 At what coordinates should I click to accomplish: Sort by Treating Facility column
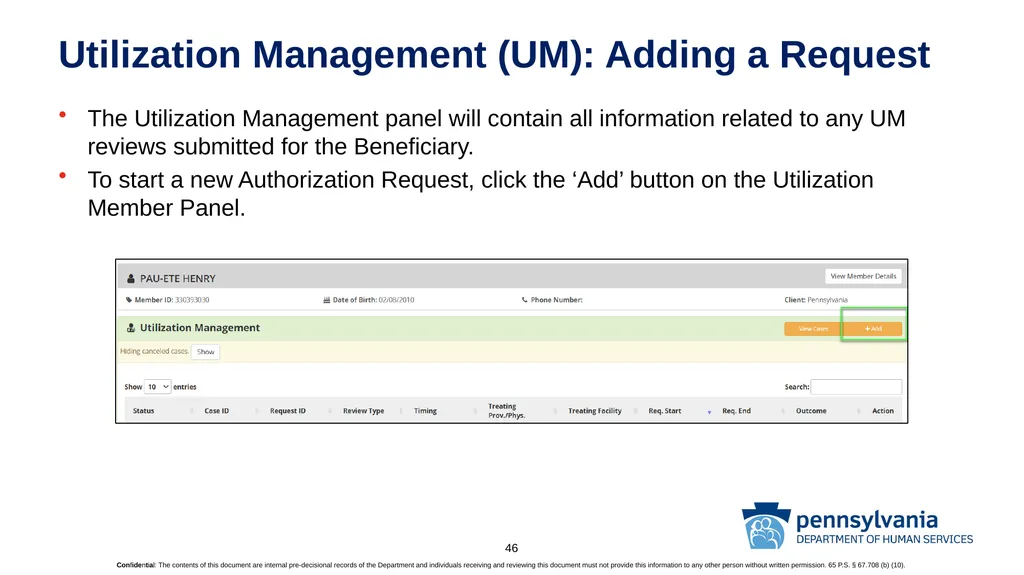pyautogui.click(x=595, y=411)
